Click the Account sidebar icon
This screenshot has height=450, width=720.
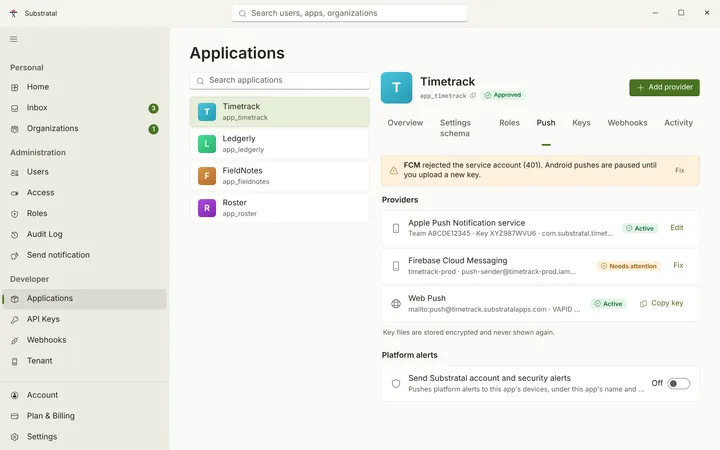(15, 395)
